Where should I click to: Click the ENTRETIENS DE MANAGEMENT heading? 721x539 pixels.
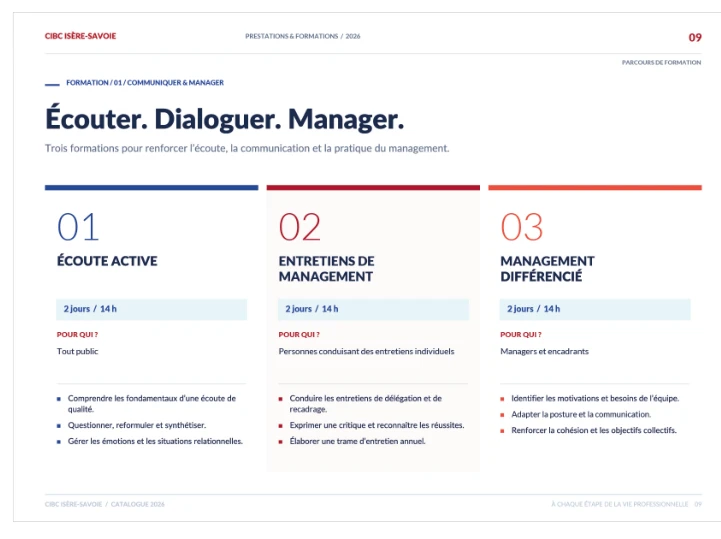point(326,269)
